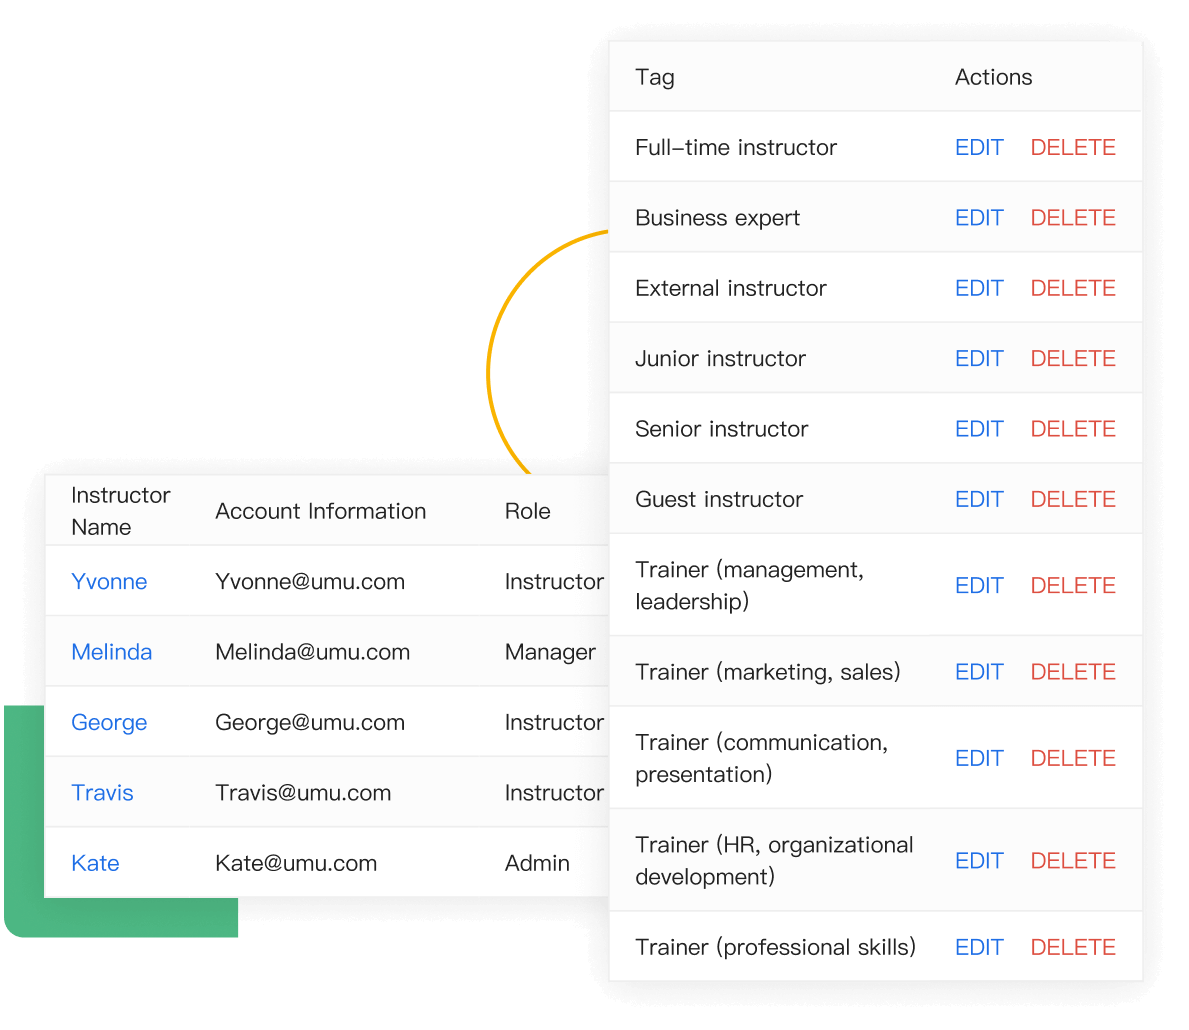Edit Trainer (management, leadership) tag

tap(978, 586)
